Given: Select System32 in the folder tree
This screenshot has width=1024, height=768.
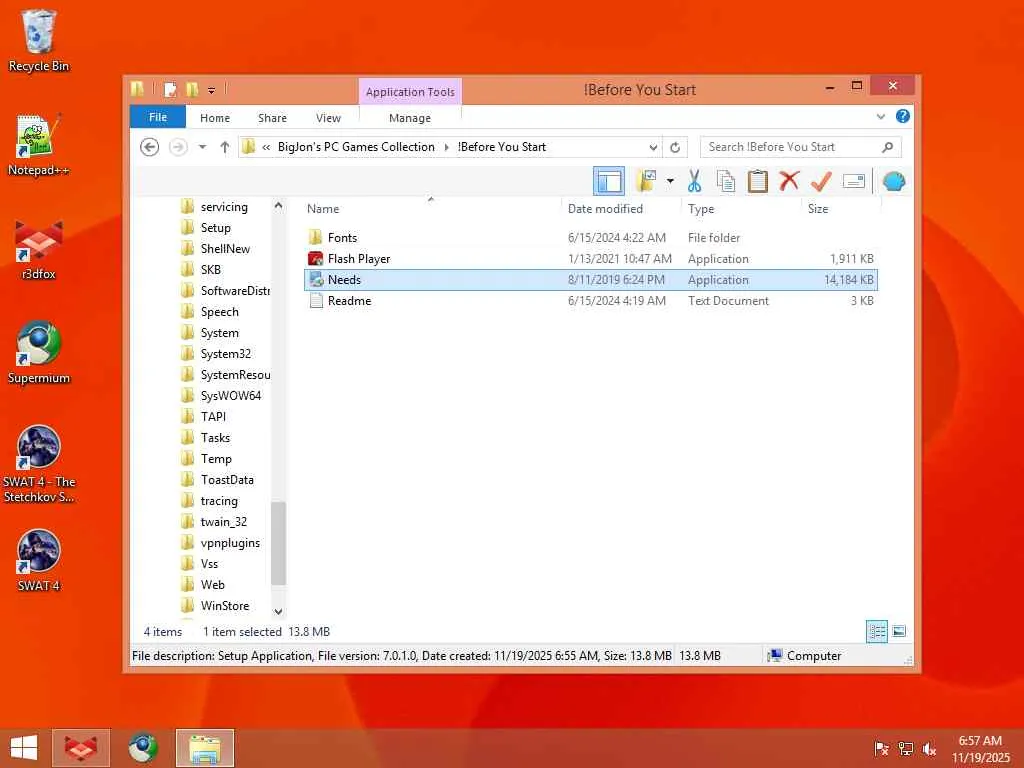Looking at the screenshot, I should pyautogui.click(x=225, y=353).
